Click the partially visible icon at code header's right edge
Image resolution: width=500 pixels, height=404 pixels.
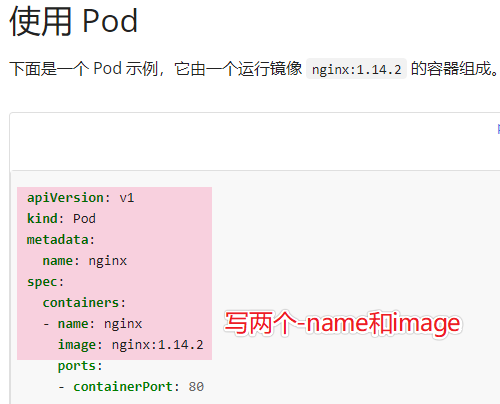coord(498,129)
